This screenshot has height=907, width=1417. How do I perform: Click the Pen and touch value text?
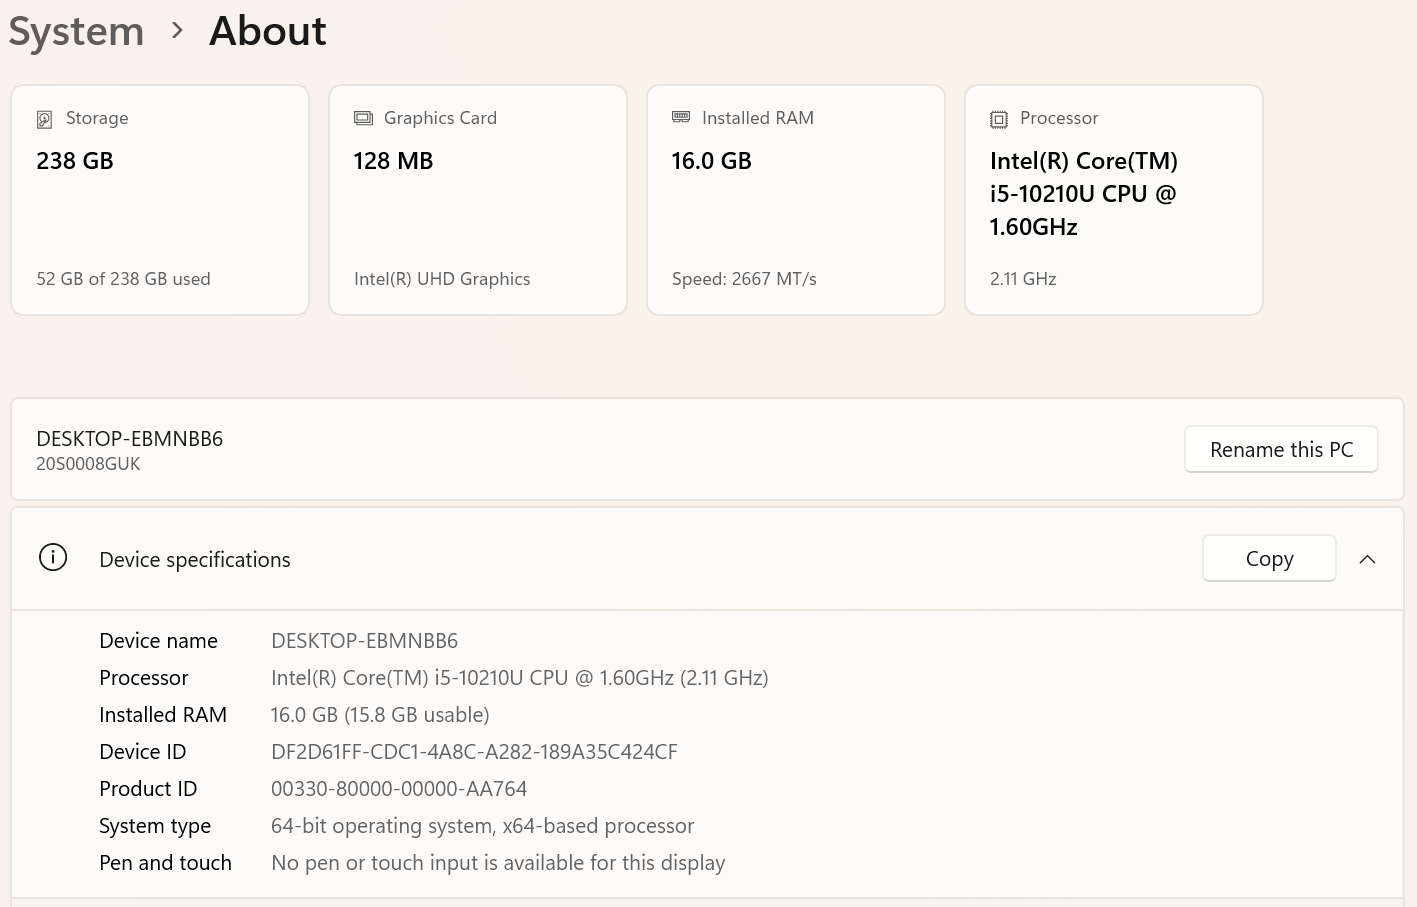498,863
